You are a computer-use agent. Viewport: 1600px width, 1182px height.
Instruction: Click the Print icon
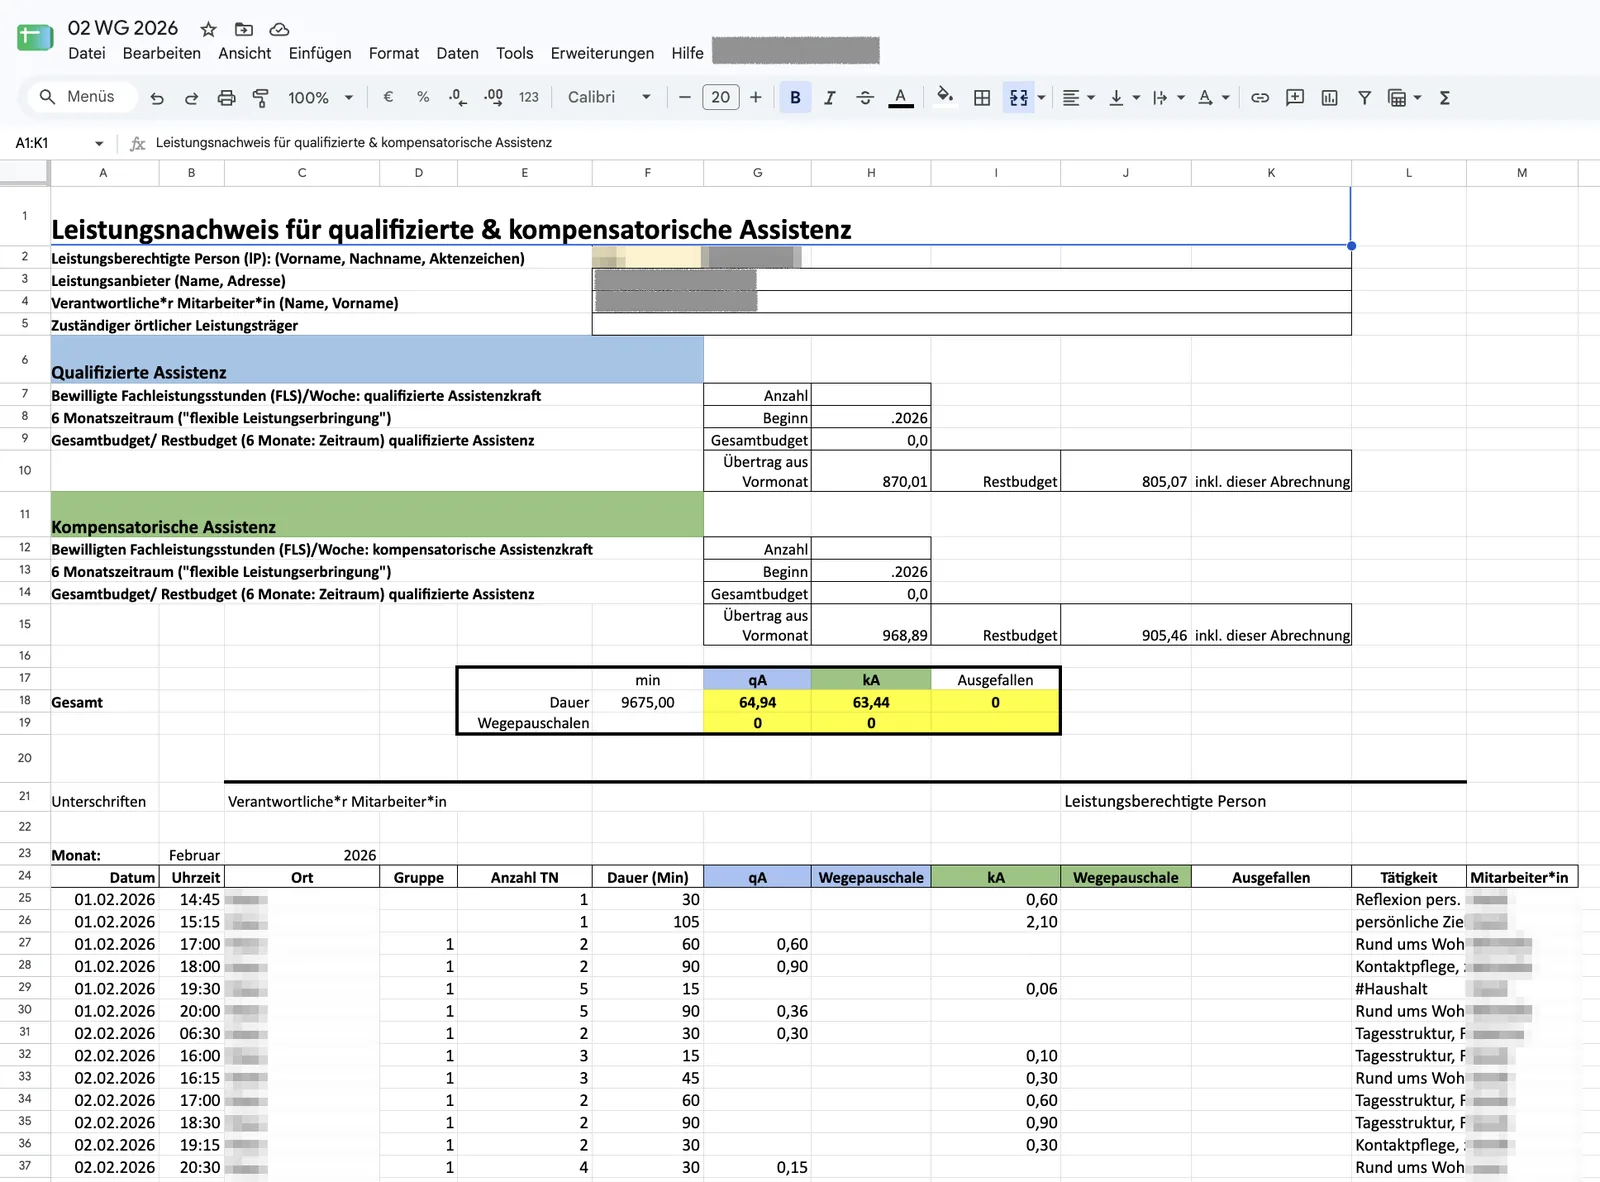226,97
